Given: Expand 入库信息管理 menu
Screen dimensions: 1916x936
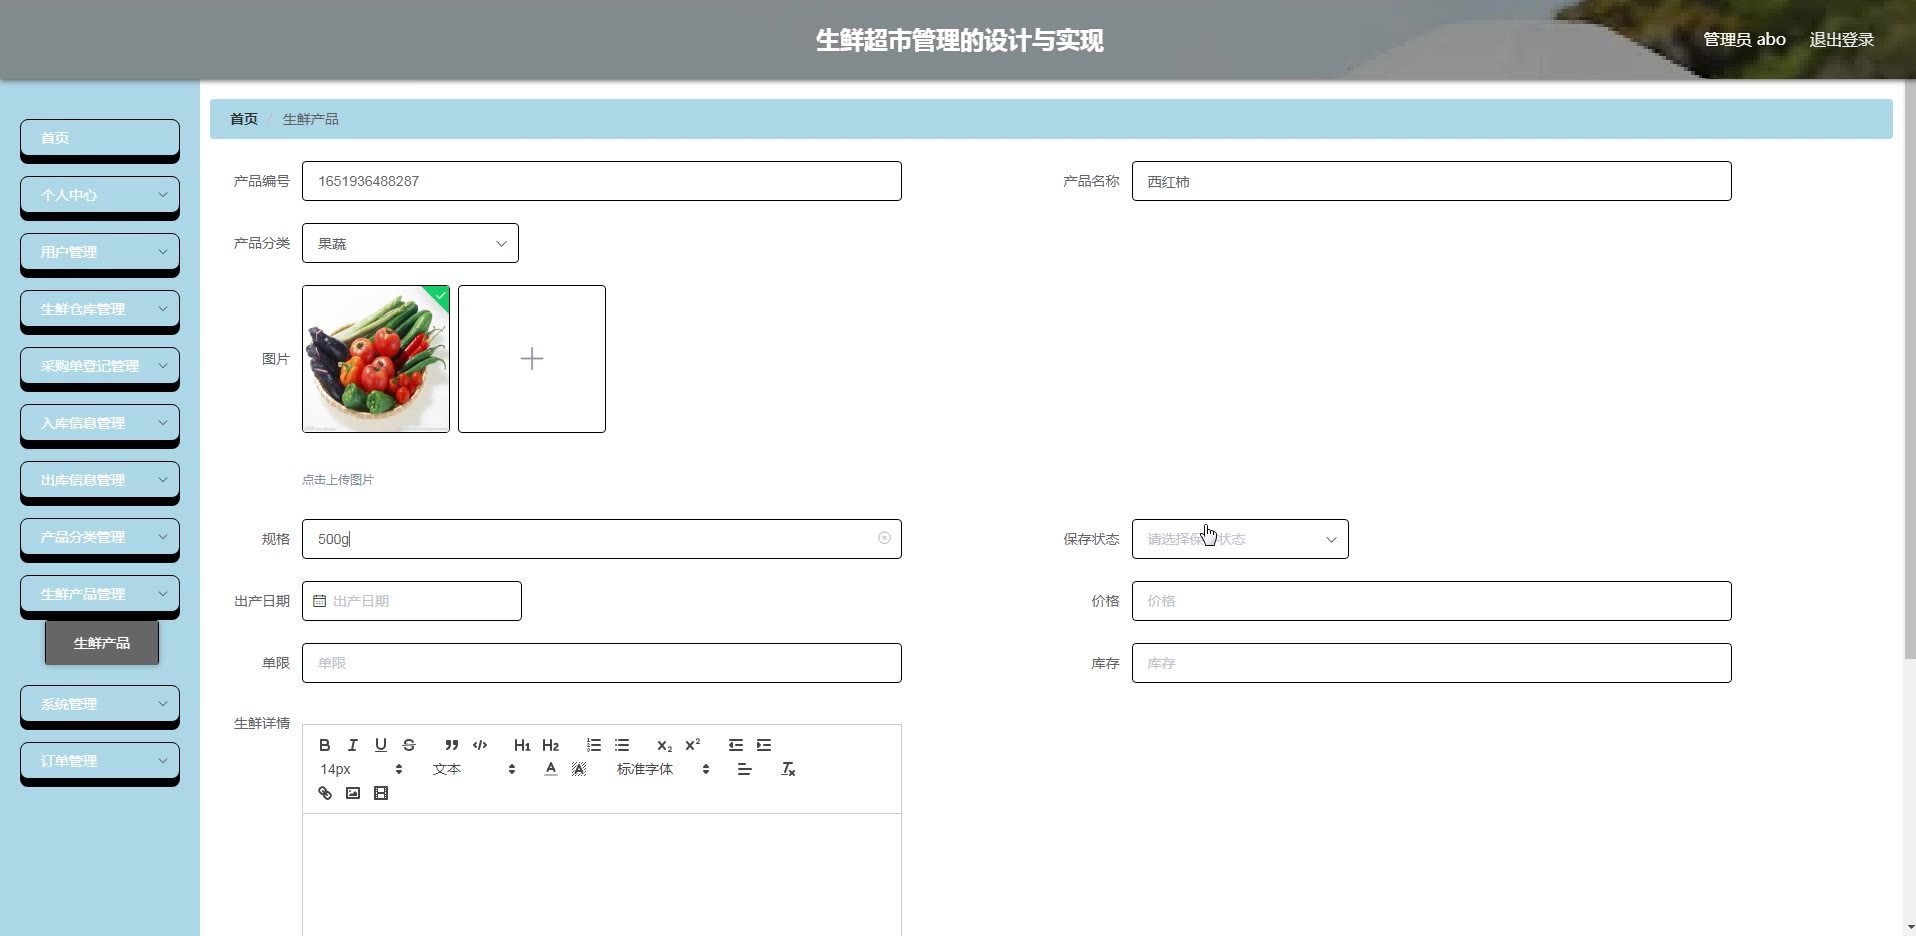Looking at the screenshot, I should [100, 423].
